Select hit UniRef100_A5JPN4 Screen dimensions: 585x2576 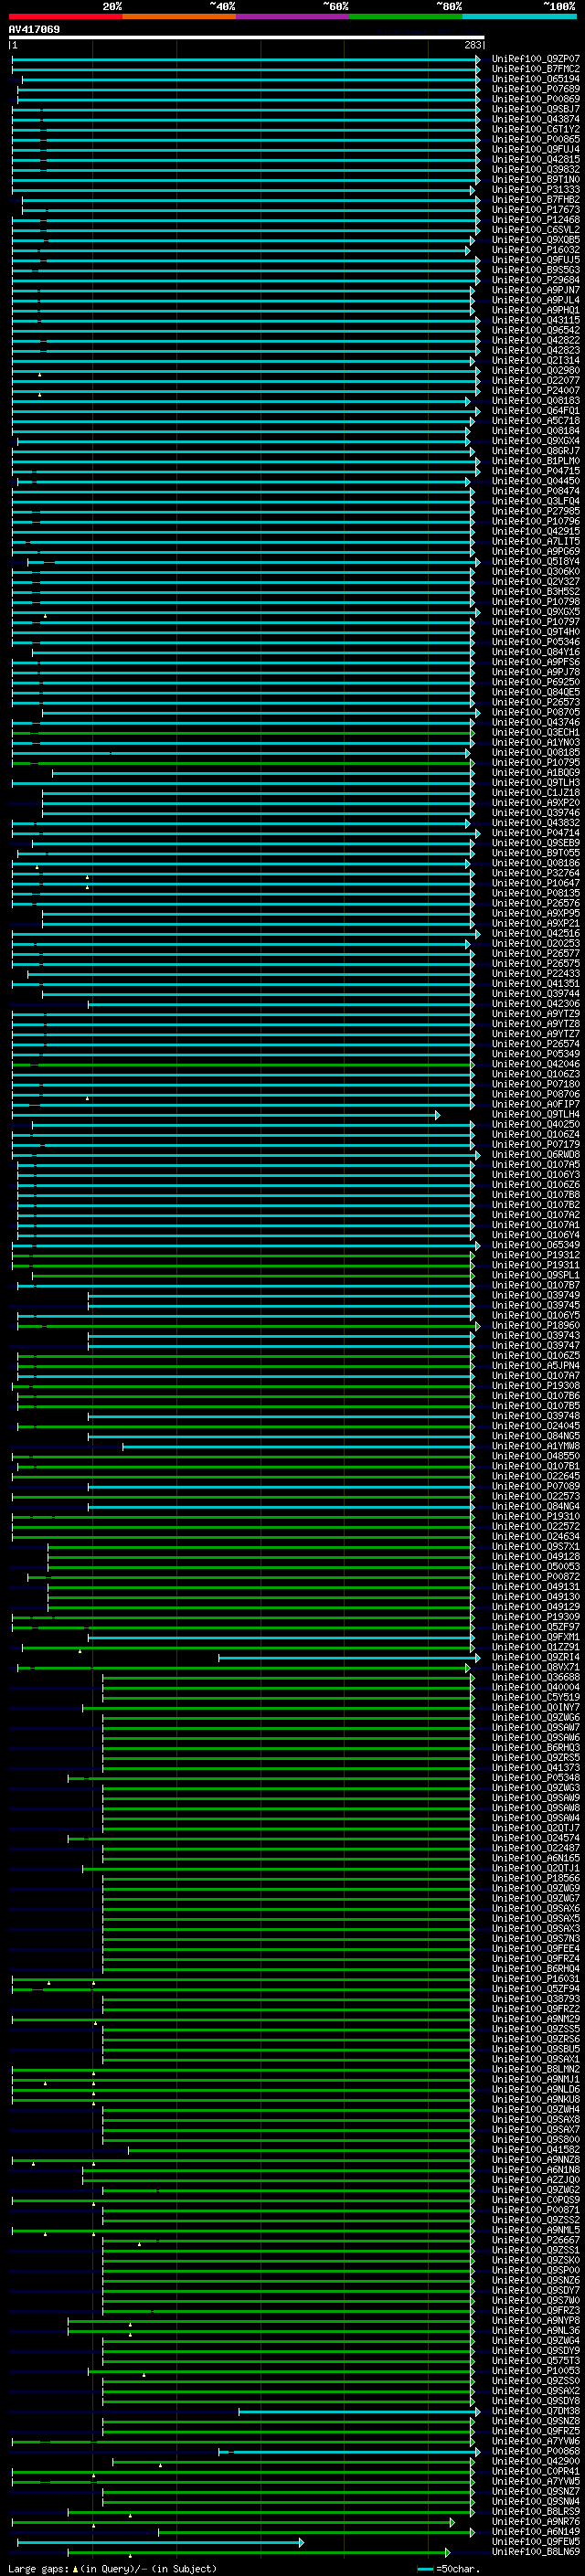point(536,1365)
